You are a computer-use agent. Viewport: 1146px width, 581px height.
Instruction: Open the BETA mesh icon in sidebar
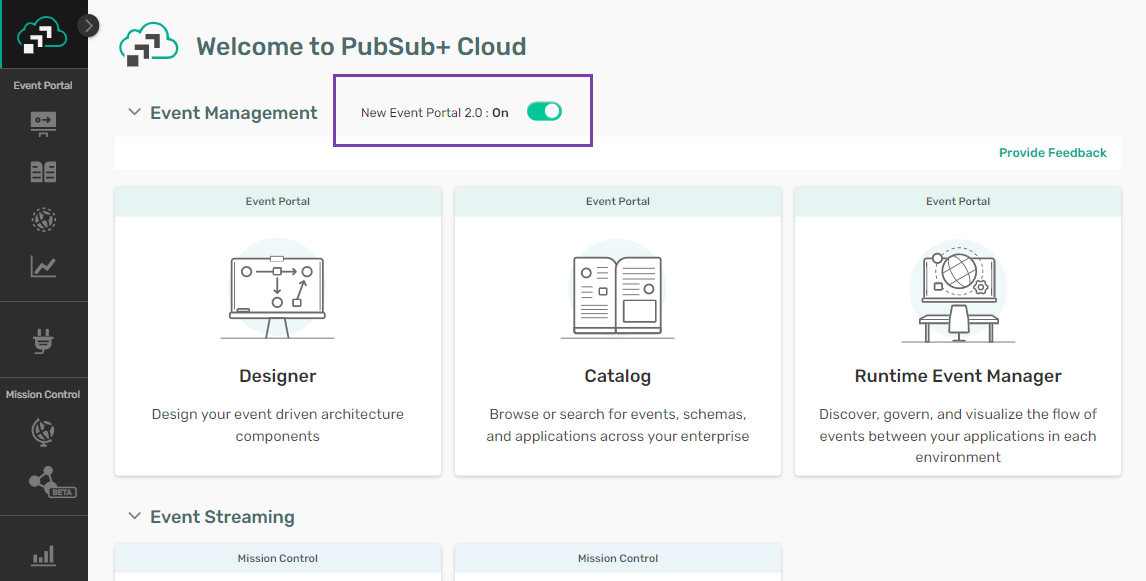(x=51, y=482)
